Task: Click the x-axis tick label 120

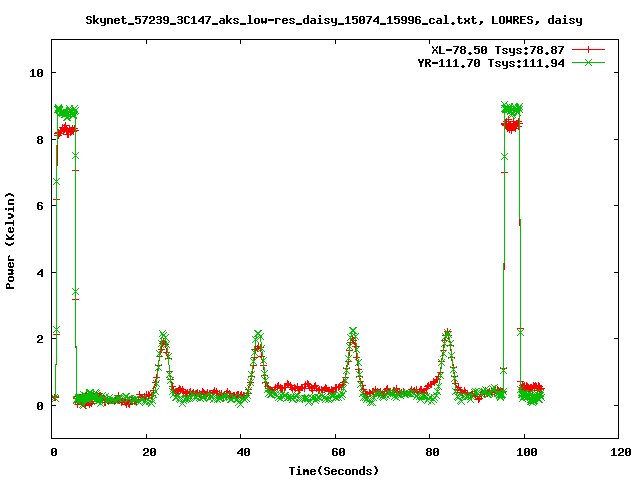Action: pos(621,452)
